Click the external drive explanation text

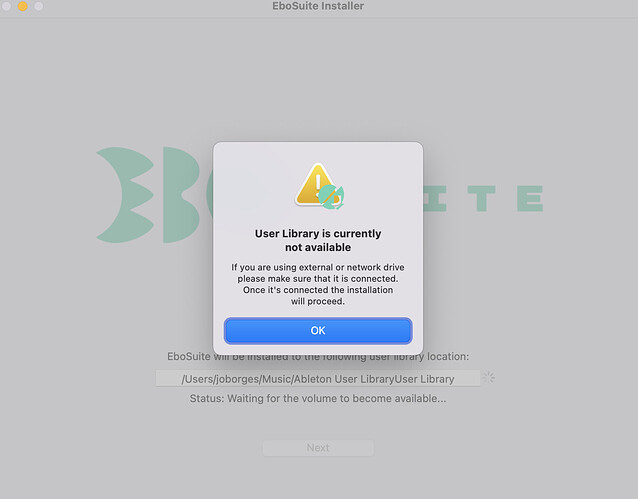tap(318, 284)
